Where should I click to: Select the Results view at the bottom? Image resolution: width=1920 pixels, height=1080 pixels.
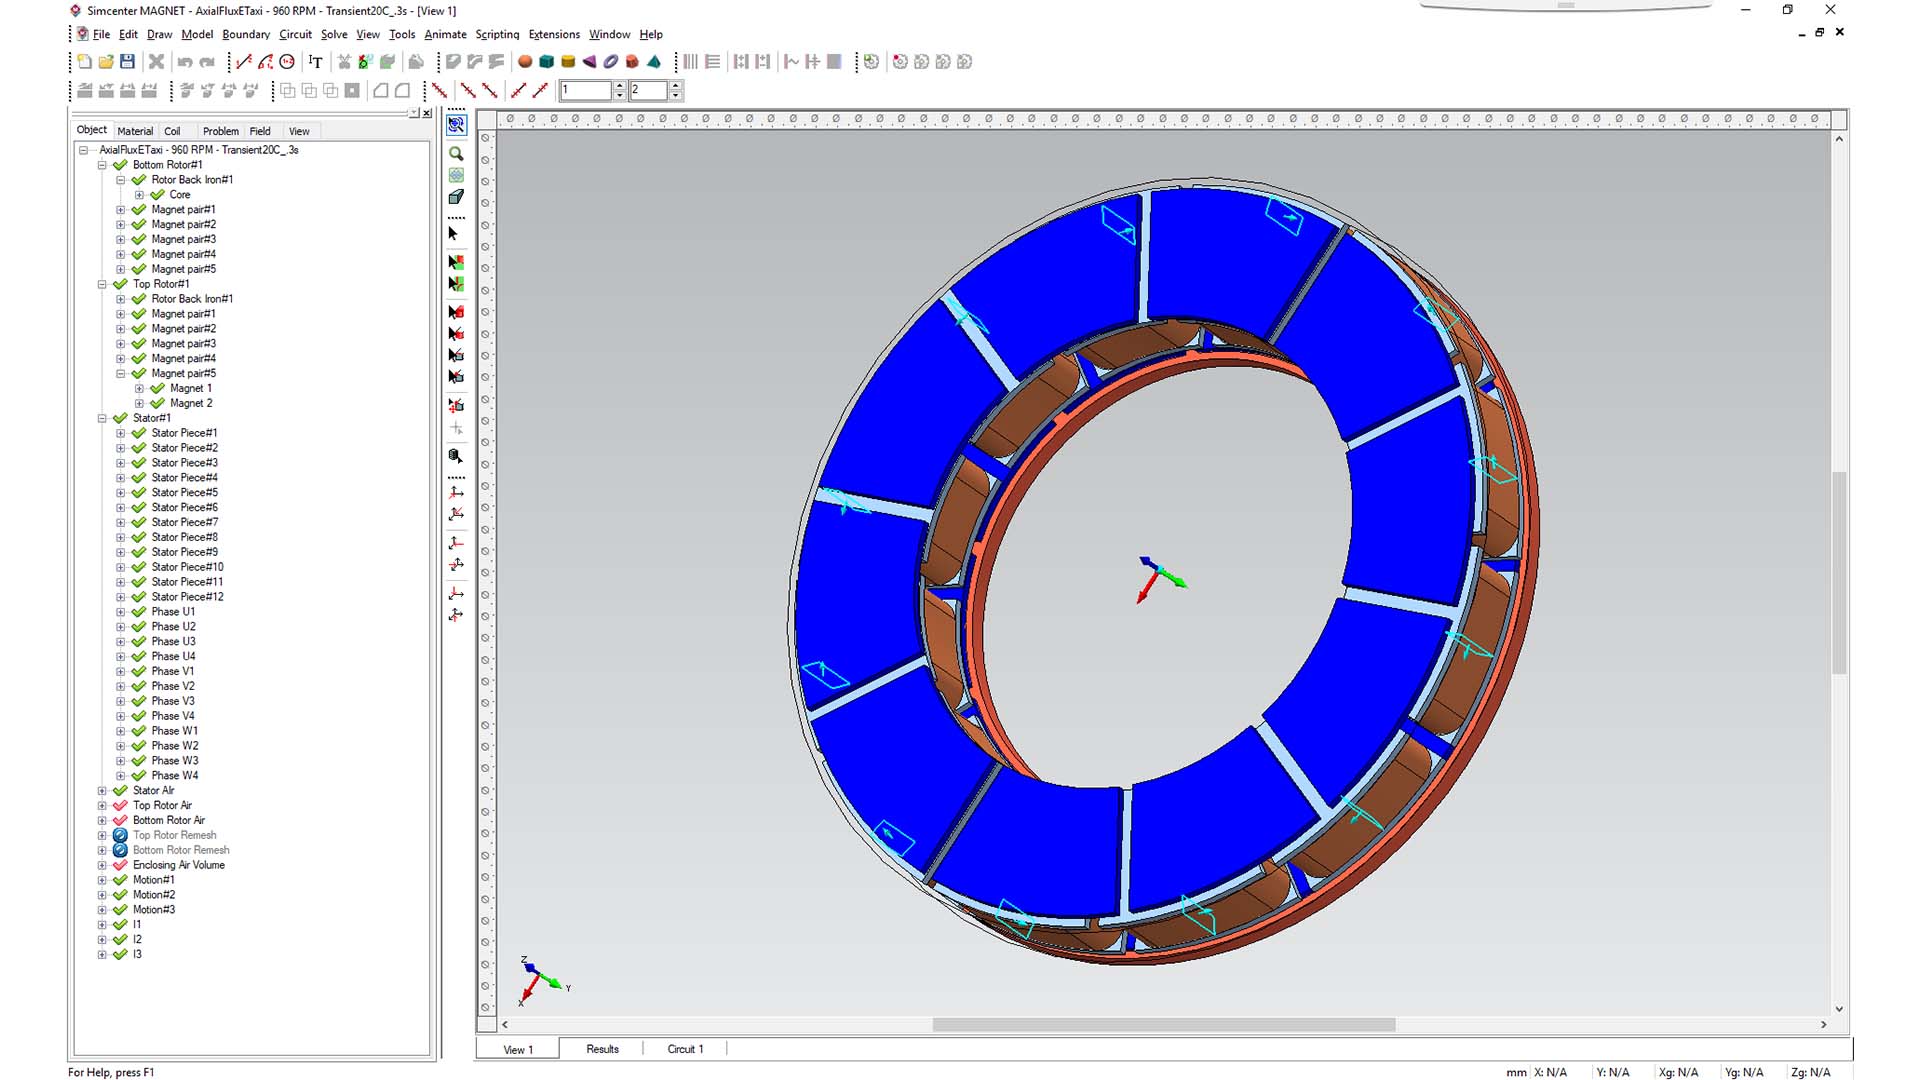tap(602, 1048)
